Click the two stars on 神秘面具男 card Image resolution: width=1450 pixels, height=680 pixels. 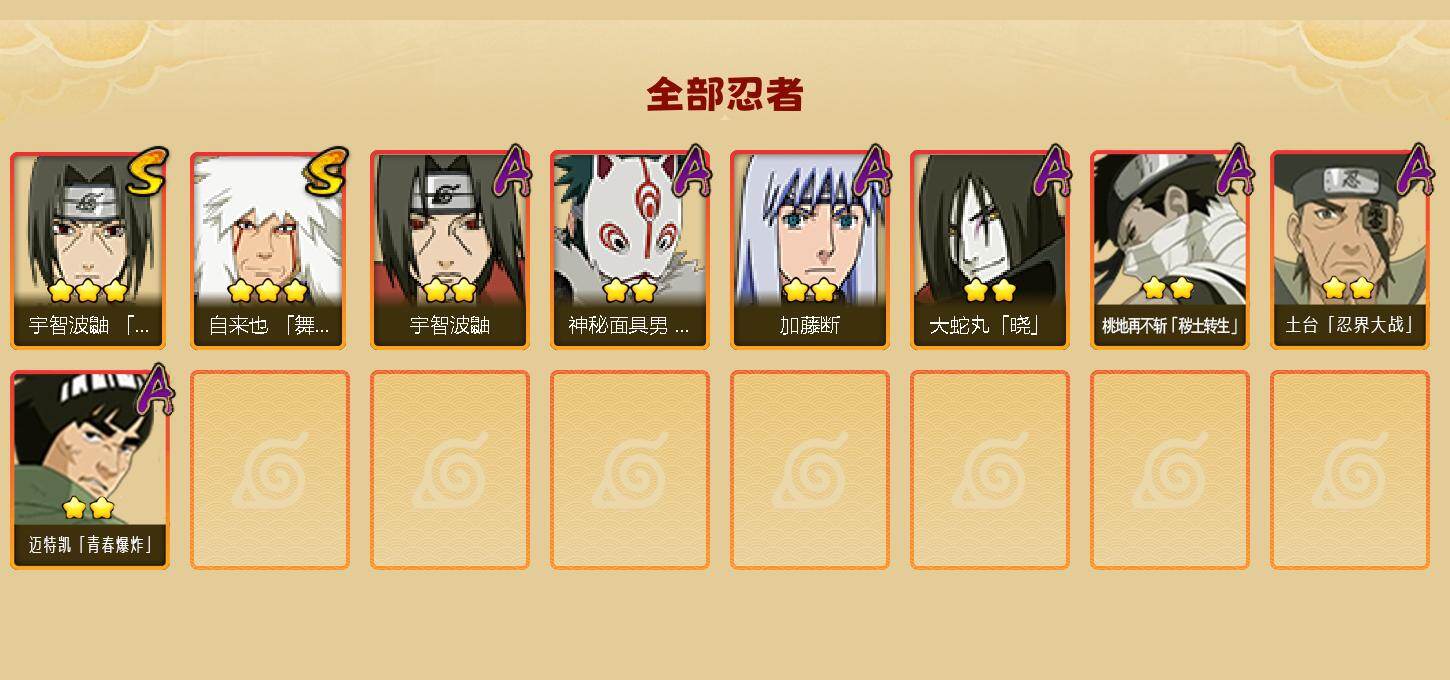630,290
